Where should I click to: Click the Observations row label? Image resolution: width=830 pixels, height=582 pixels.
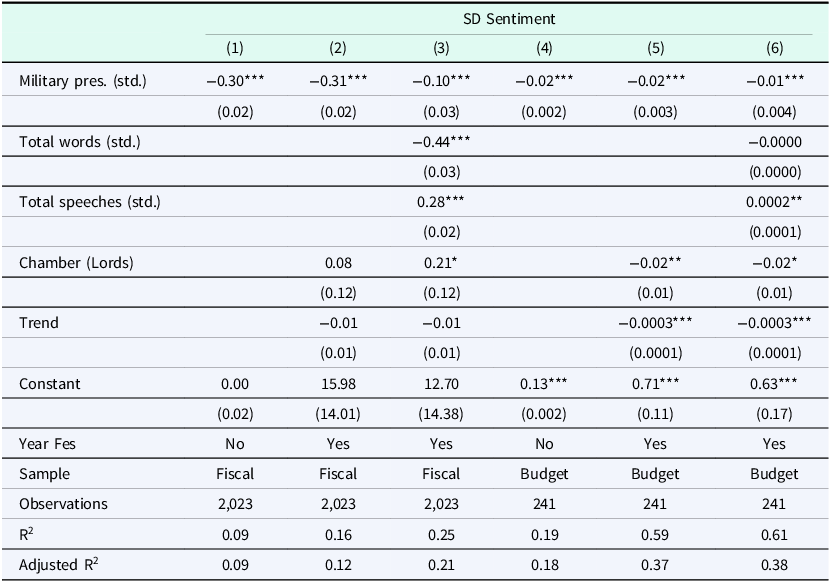click(x=62, y=503)
